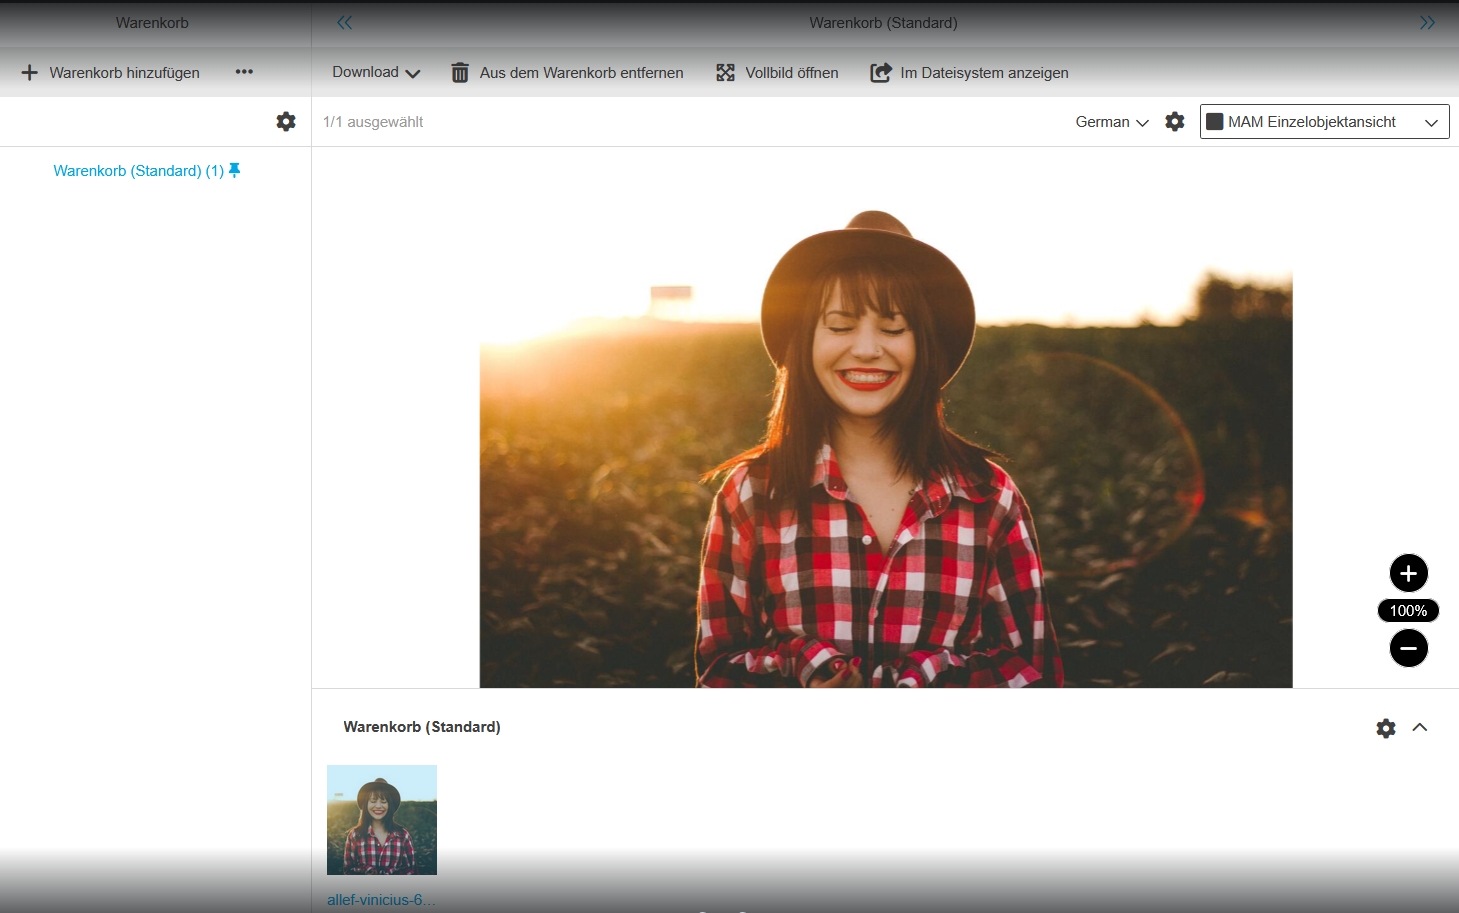Open the MAM Einzelobjektansicht view selector
This screenshot has width=1459, height=913.
(1324, 122)
